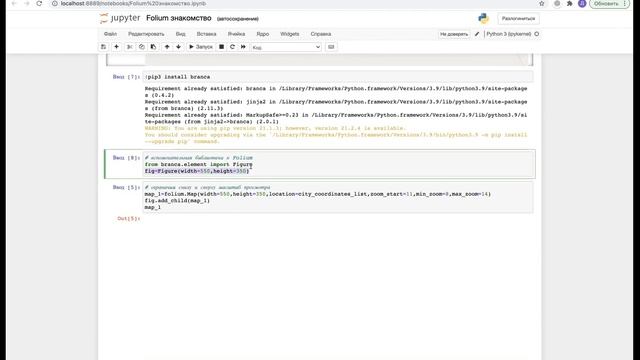Click the kernel idle circle indicator
Screen dimensions: 640x360
tap(537, 34)
